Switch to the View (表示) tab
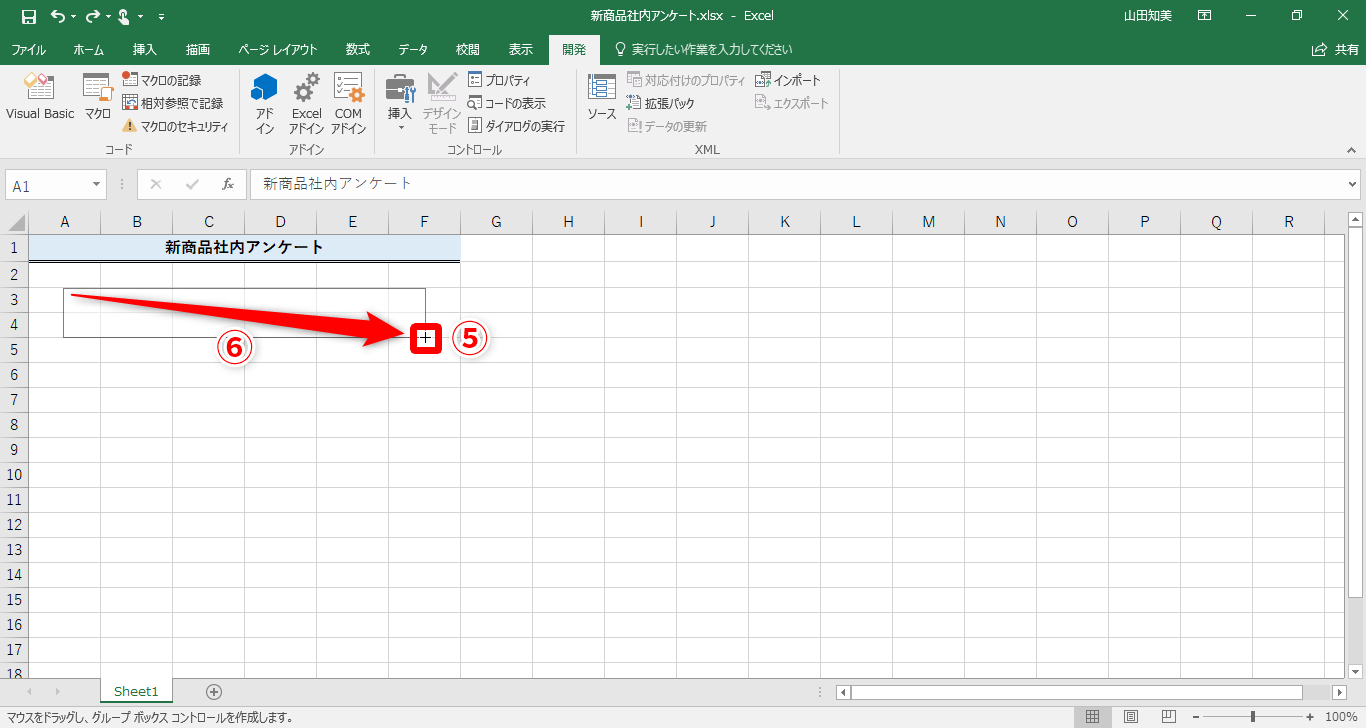 pyautogui.click(x=521, y=49)
